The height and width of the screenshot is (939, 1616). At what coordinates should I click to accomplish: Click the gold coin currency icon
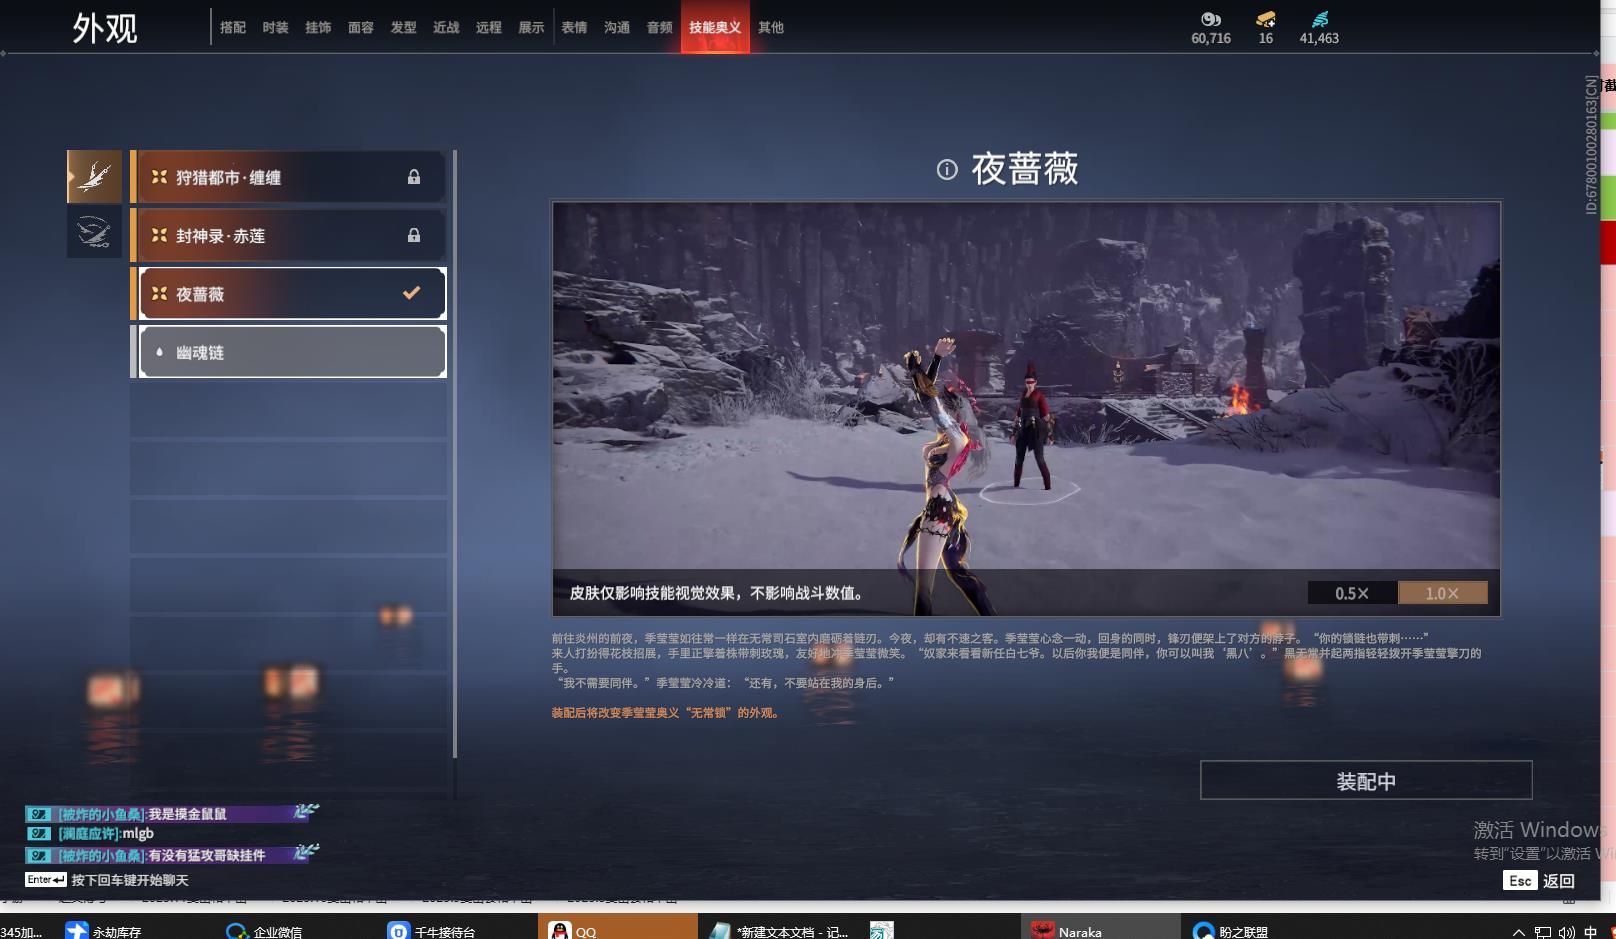(1210, 19)
